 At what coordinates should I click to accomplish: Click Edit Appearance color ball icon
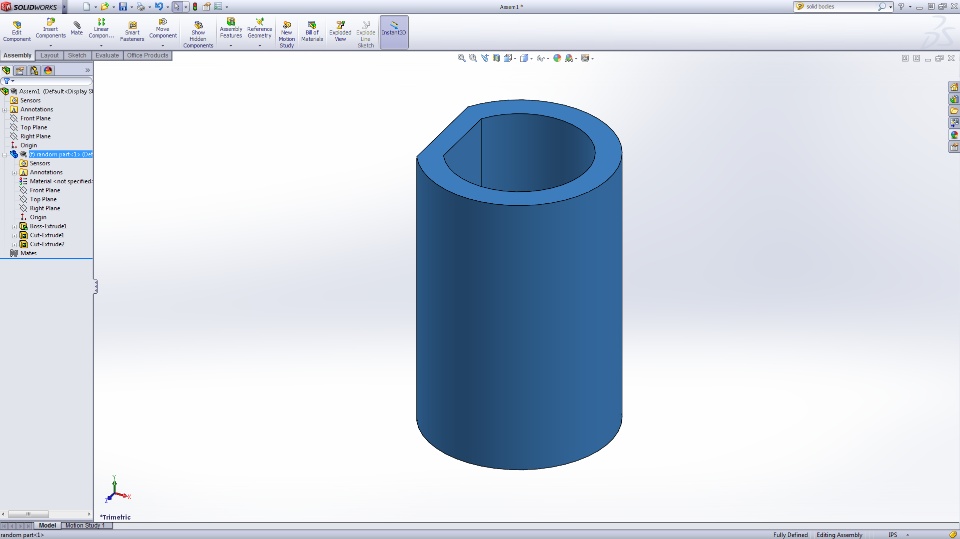tap(557, 58)
